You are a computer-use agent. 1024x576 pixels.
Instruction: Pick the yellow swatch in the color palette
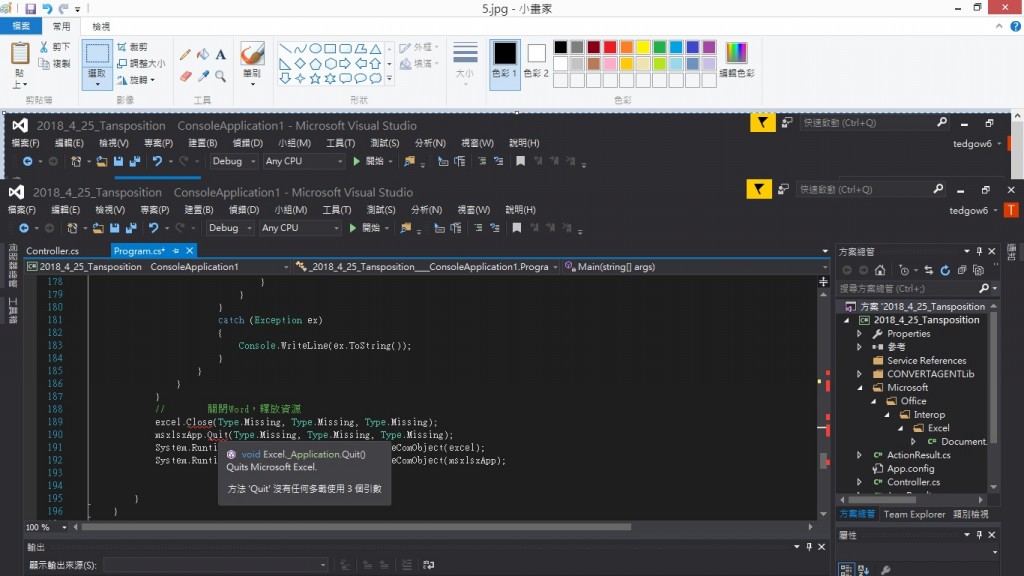click(x=643, y=47)
